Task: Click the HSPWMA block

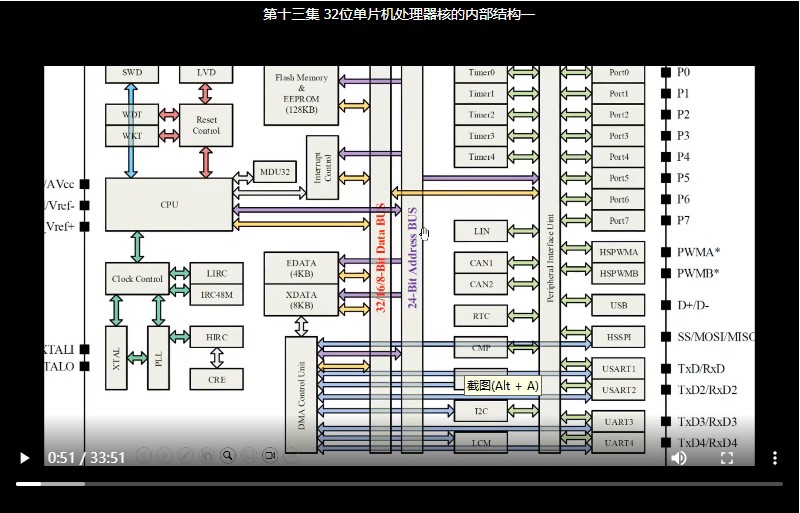Action: [x=618, y=252]
